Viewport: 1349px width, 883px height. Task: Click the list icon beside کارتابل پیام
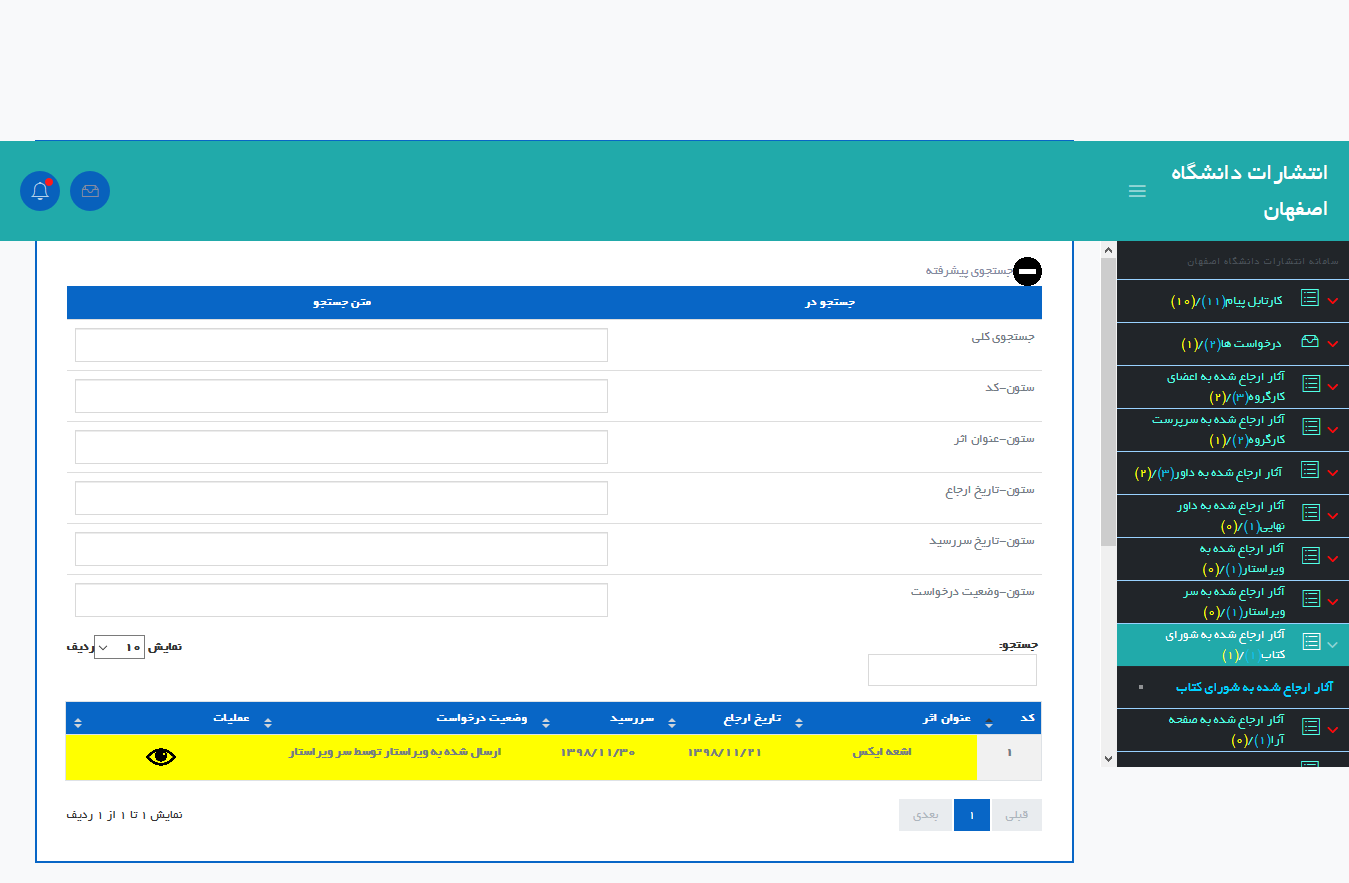coord(1310,298)
